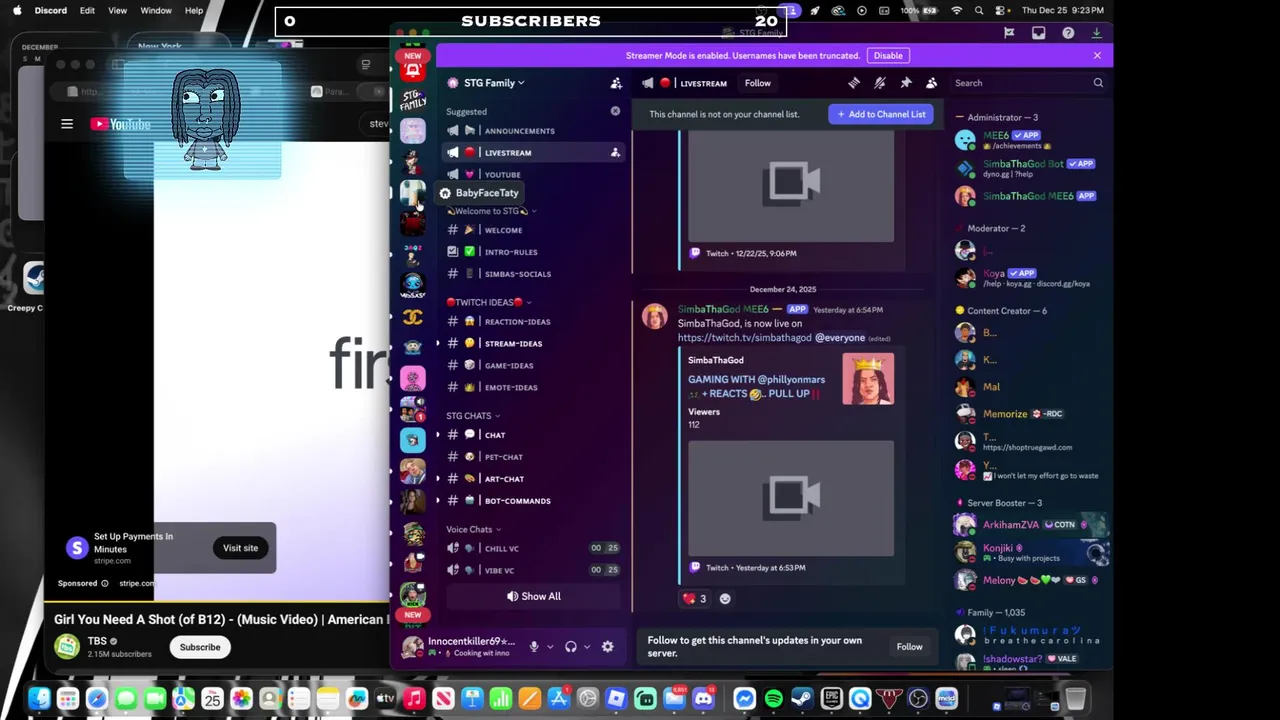
Task: Click Follow button in channel header
Action: 758,83
